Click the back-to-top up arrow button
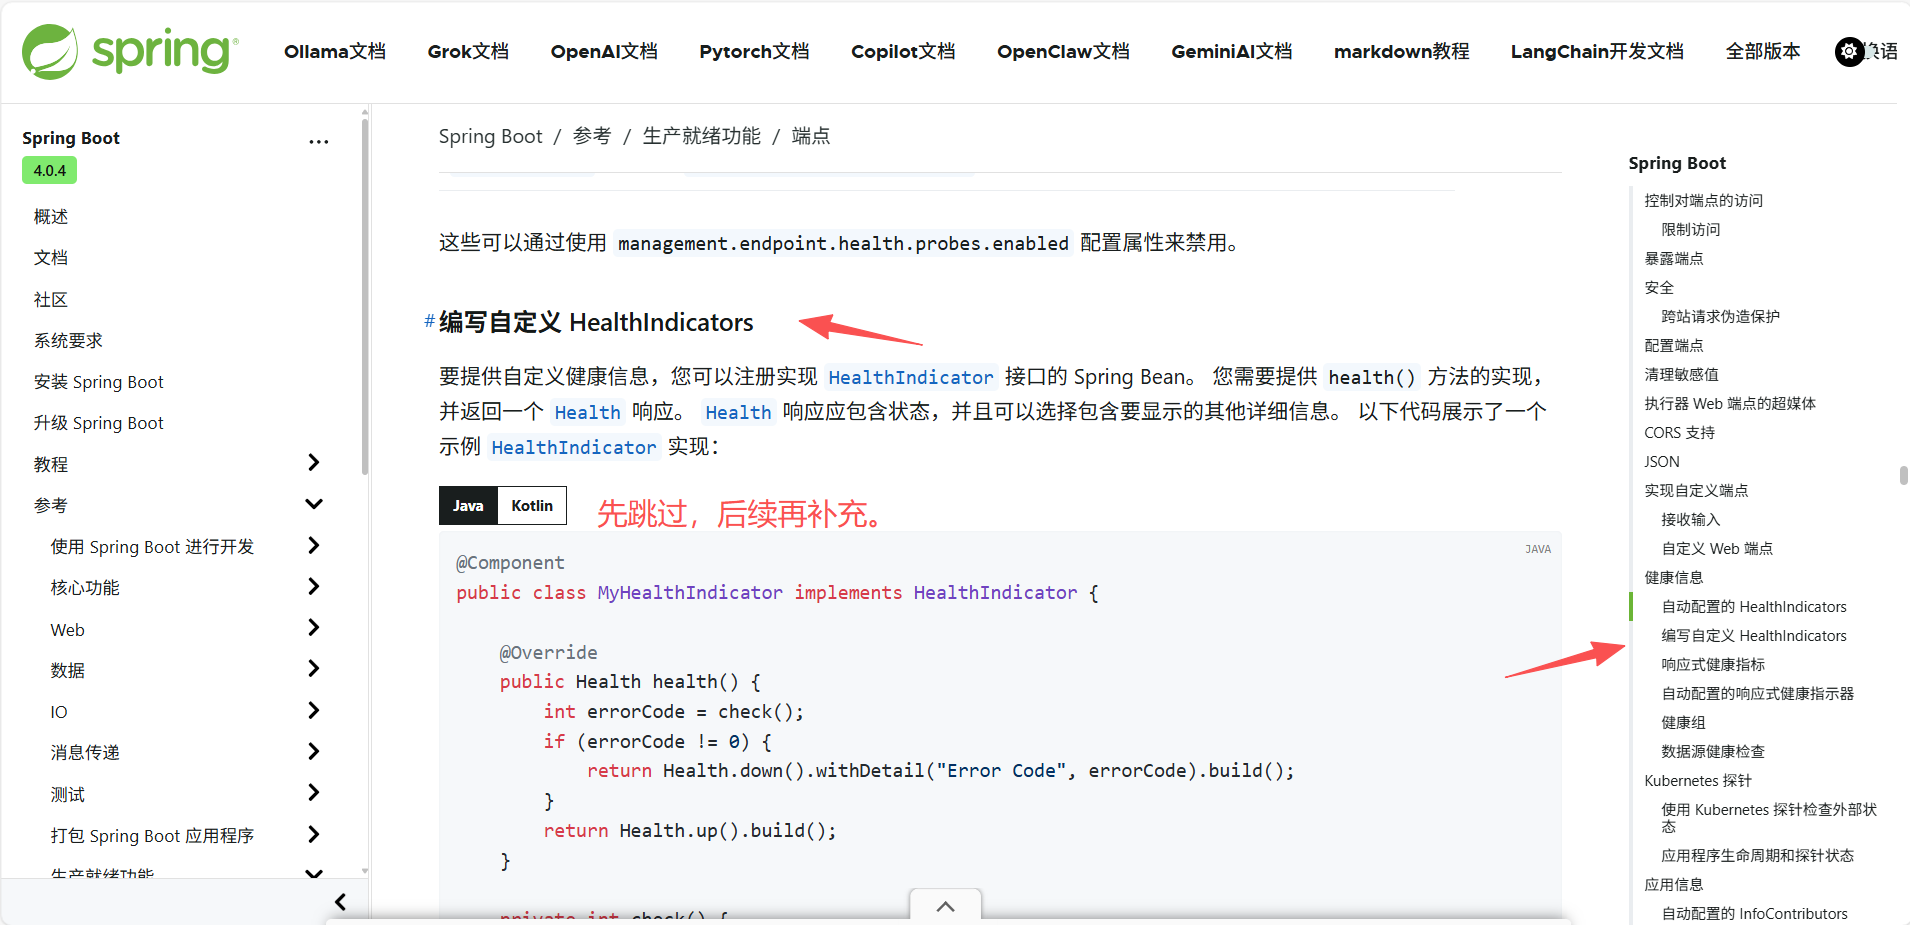 pos(945,906)
